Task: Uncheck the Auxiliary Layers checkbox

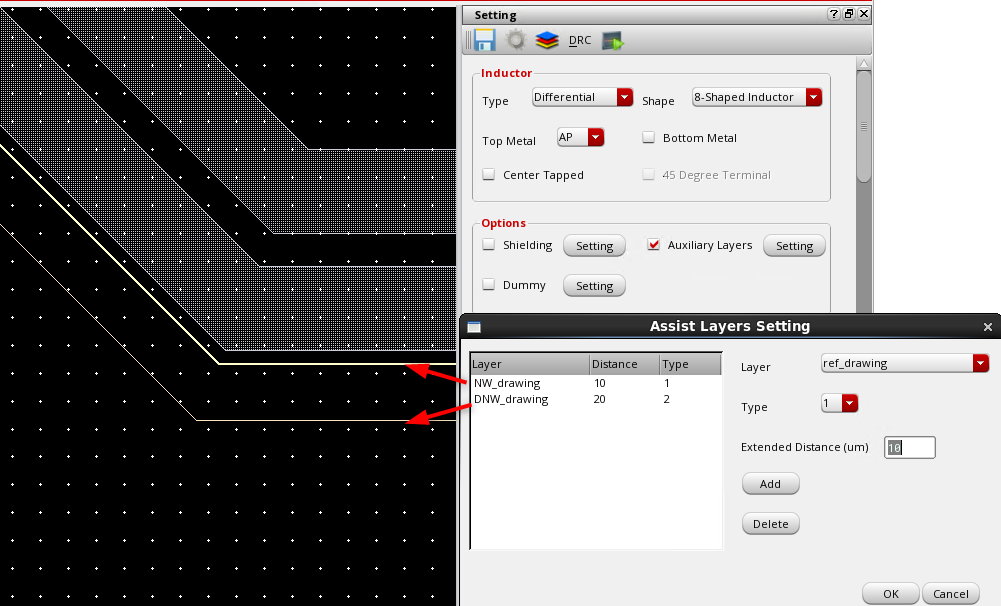Action: pyautogui.click(x=654, y=245)
